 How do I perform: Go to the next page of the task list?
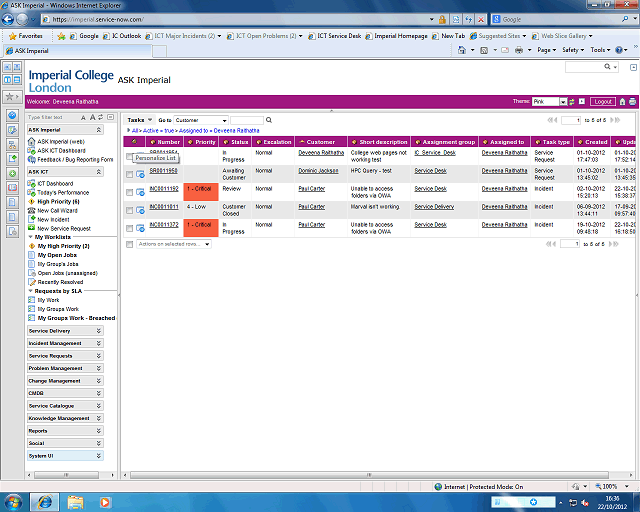[615, 120]
